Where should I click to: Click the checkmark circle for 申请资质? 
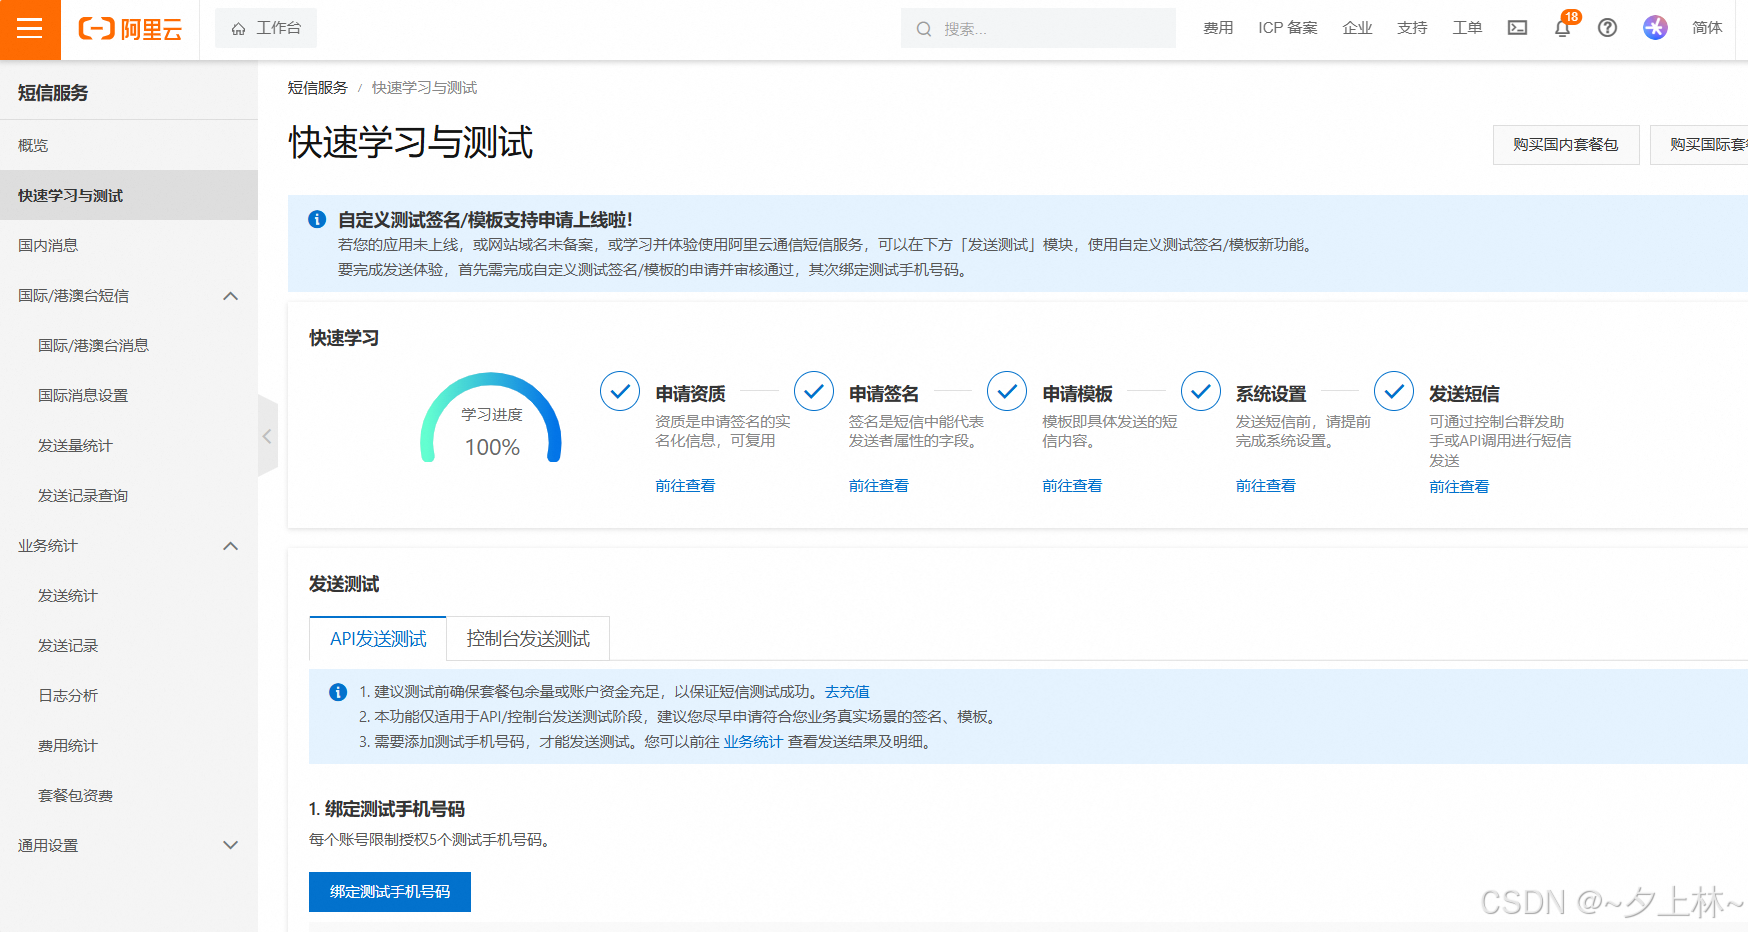click(620, 391)
